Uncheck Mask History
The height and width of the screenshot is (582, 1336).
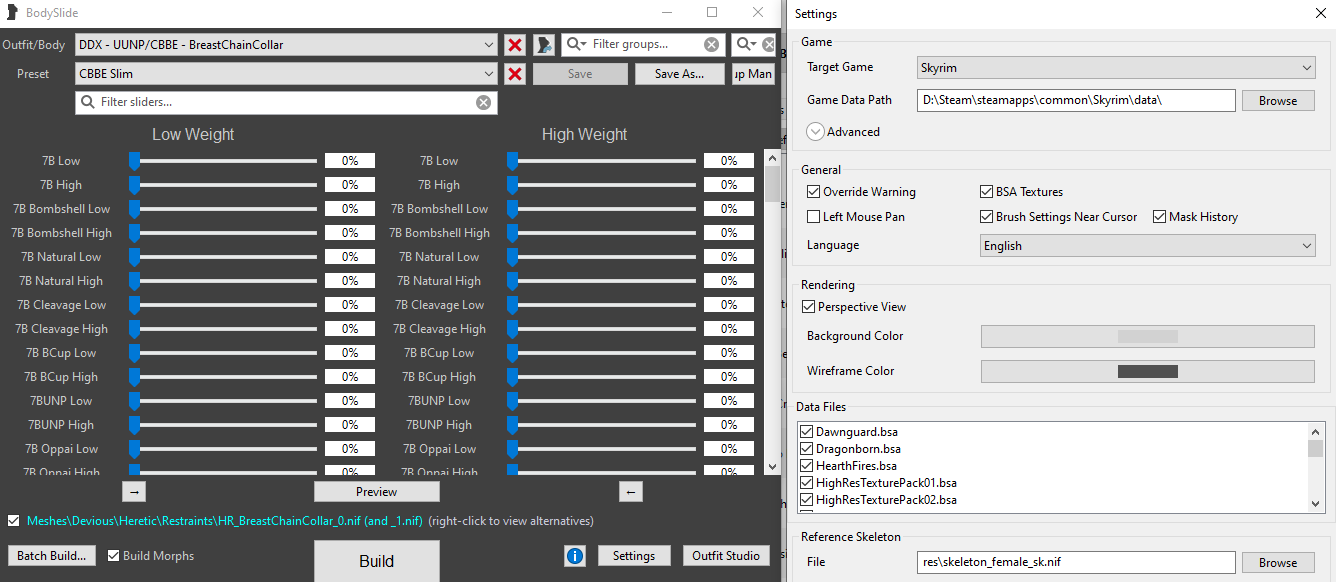coord(1159,217)
